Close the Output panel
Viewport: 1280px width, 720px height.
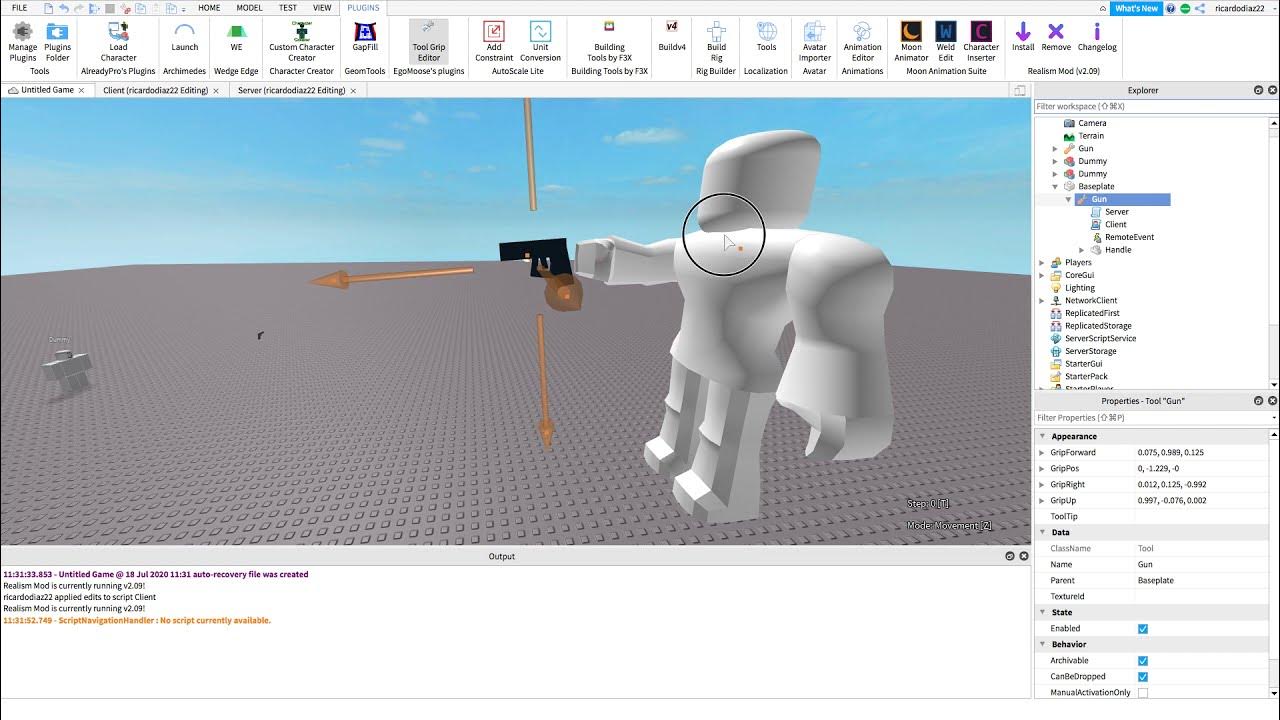point(1024,556)
